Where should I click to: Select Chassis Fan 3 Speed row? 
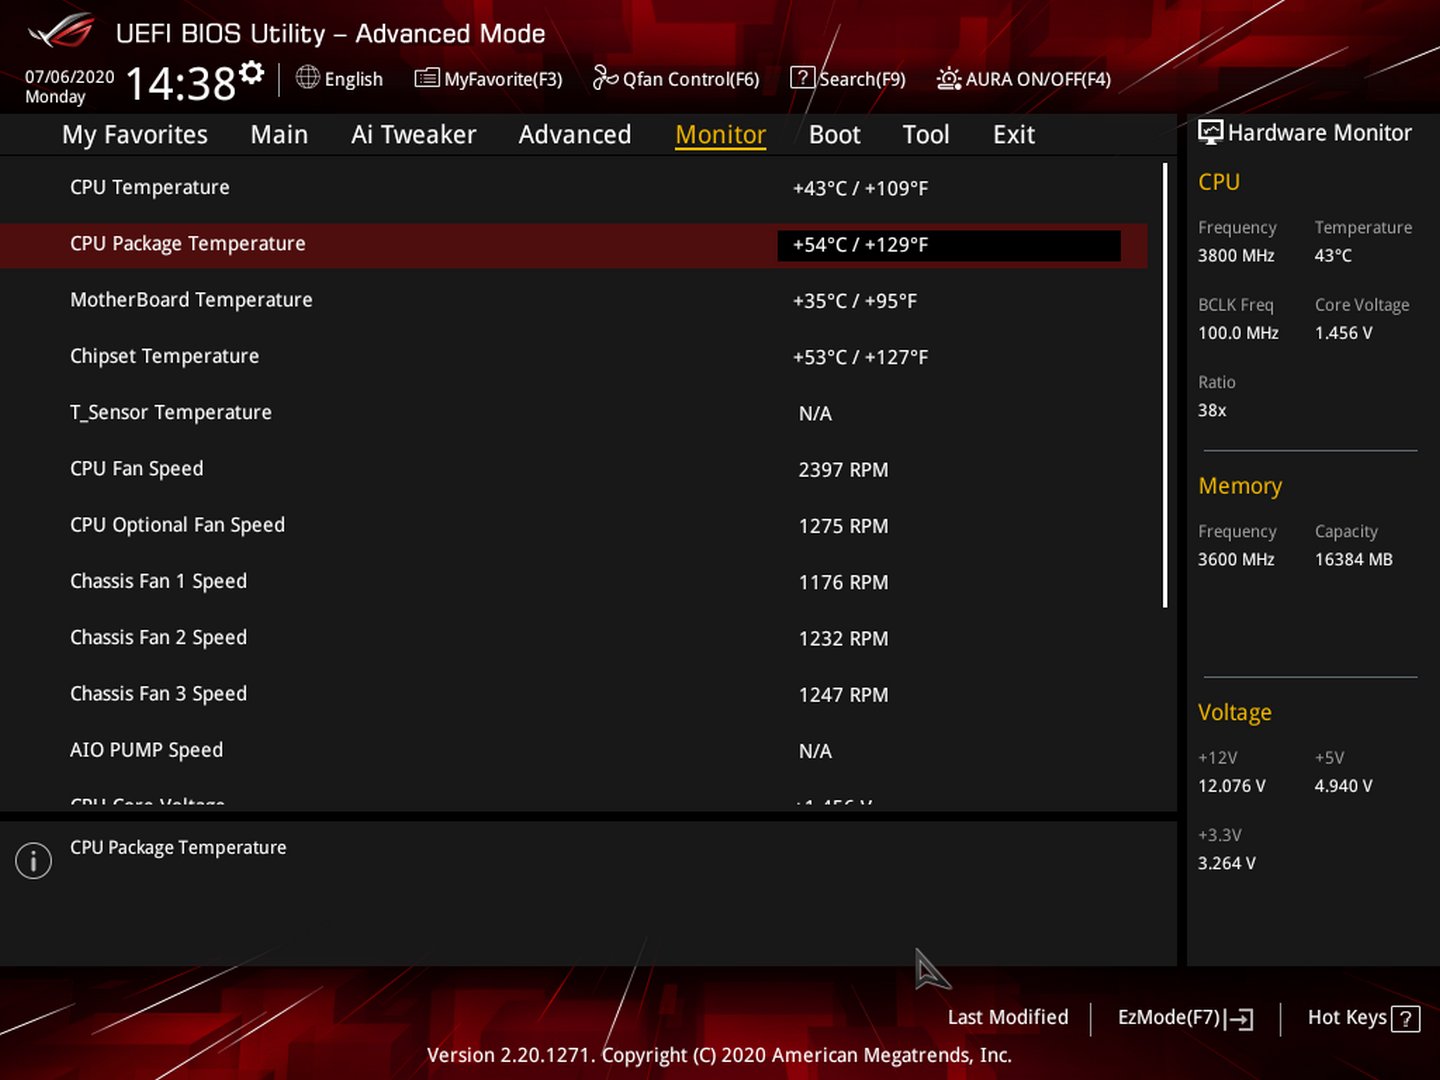pyautogui.click(x=574, y=694)
